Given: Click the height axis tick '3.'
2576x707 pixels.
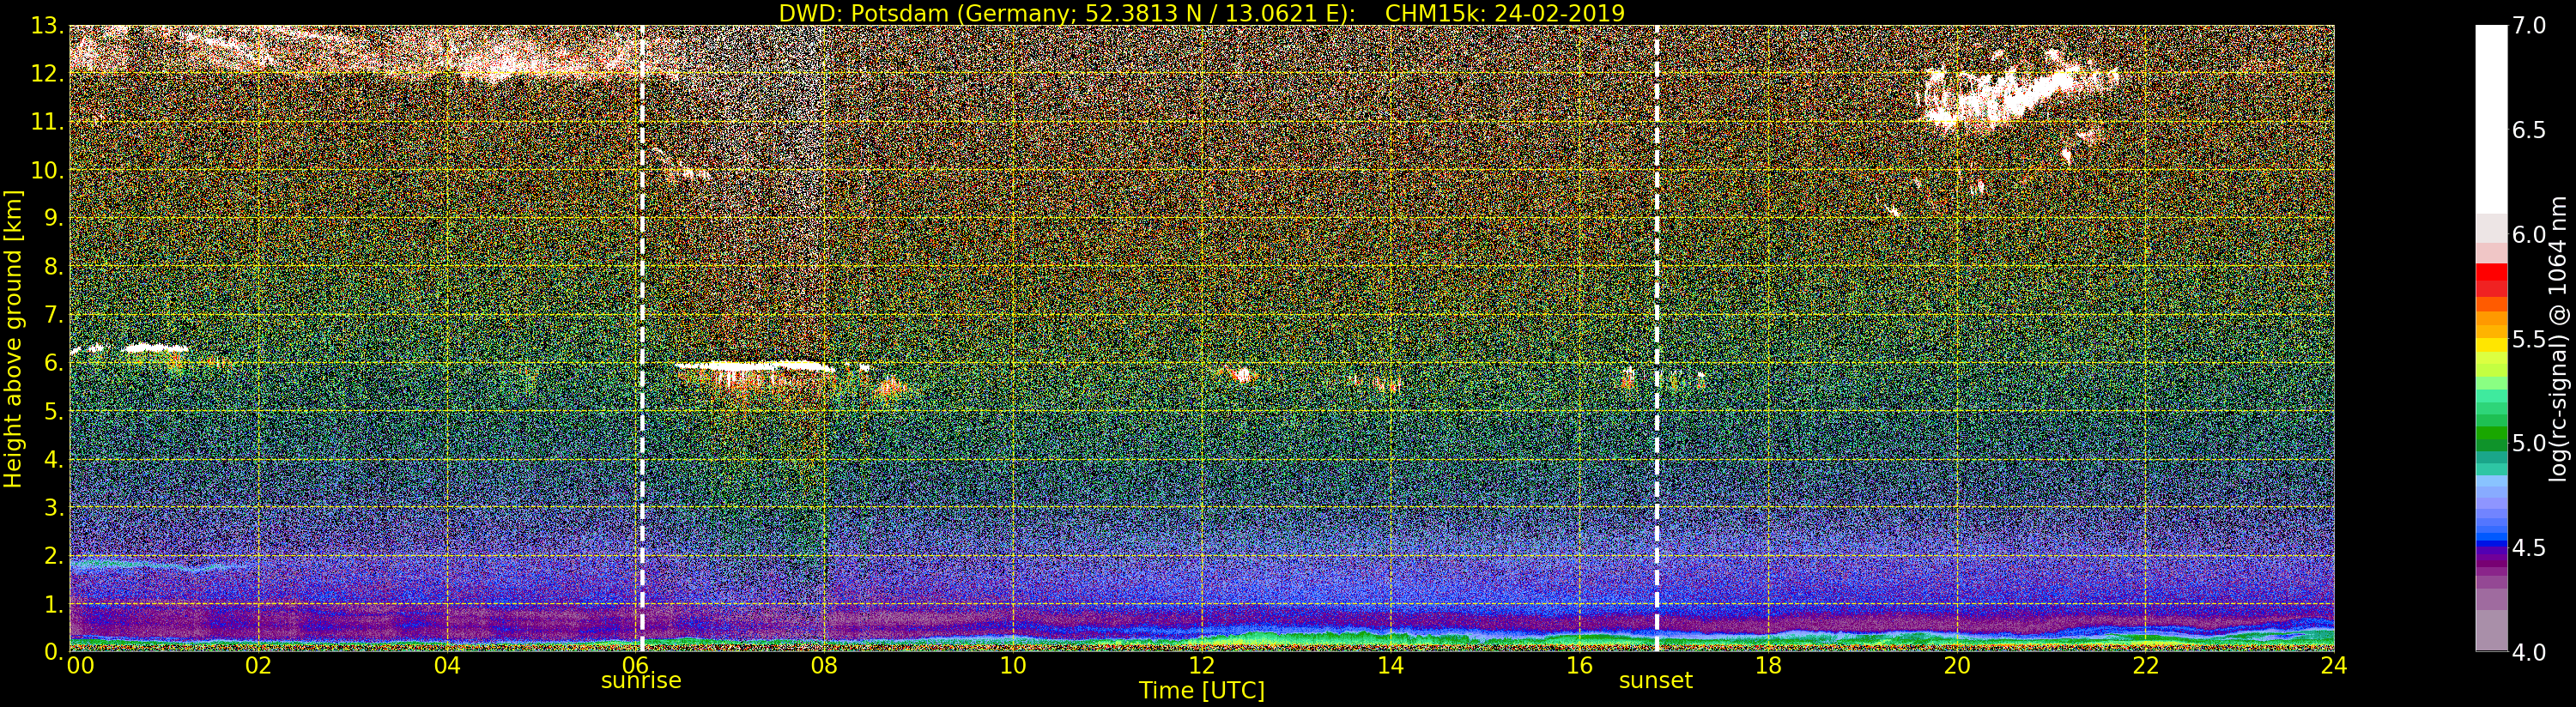Looking at the screenshot, I should pyautogui.click(x=54, y=507).
